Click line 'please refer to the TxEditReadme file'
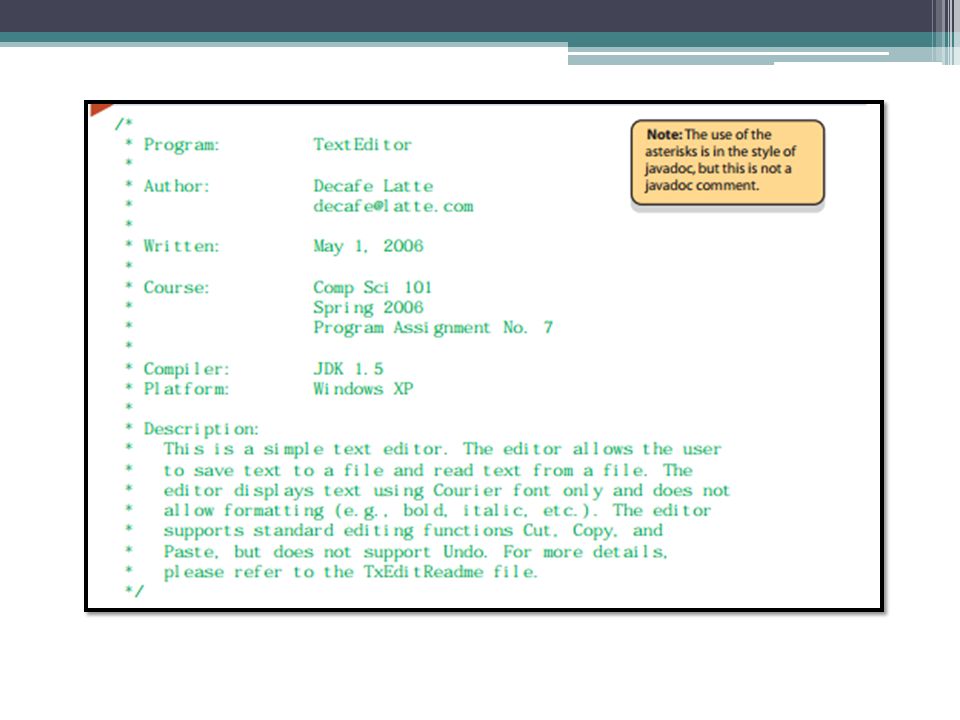960x720 pixels. pyautogui.click(x=351, y=572)
